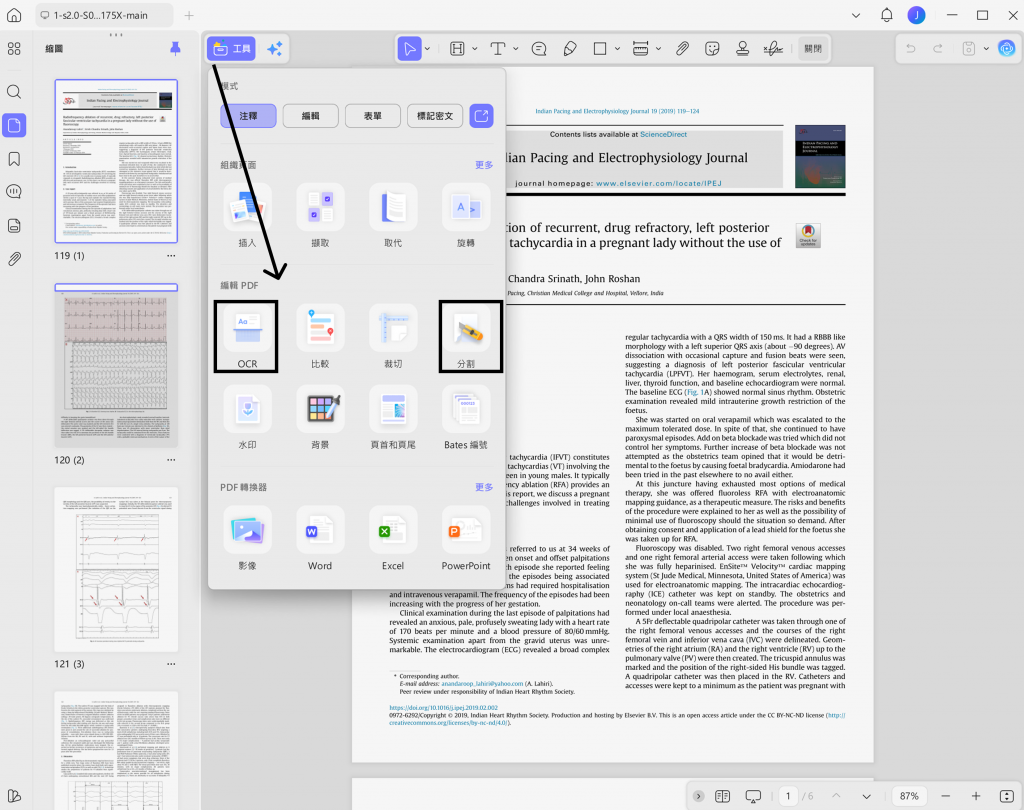1024x810 pixels.
Task: Select page thumbnail 120 (2)
Action: pyautogui.click(x=116, y=366)
